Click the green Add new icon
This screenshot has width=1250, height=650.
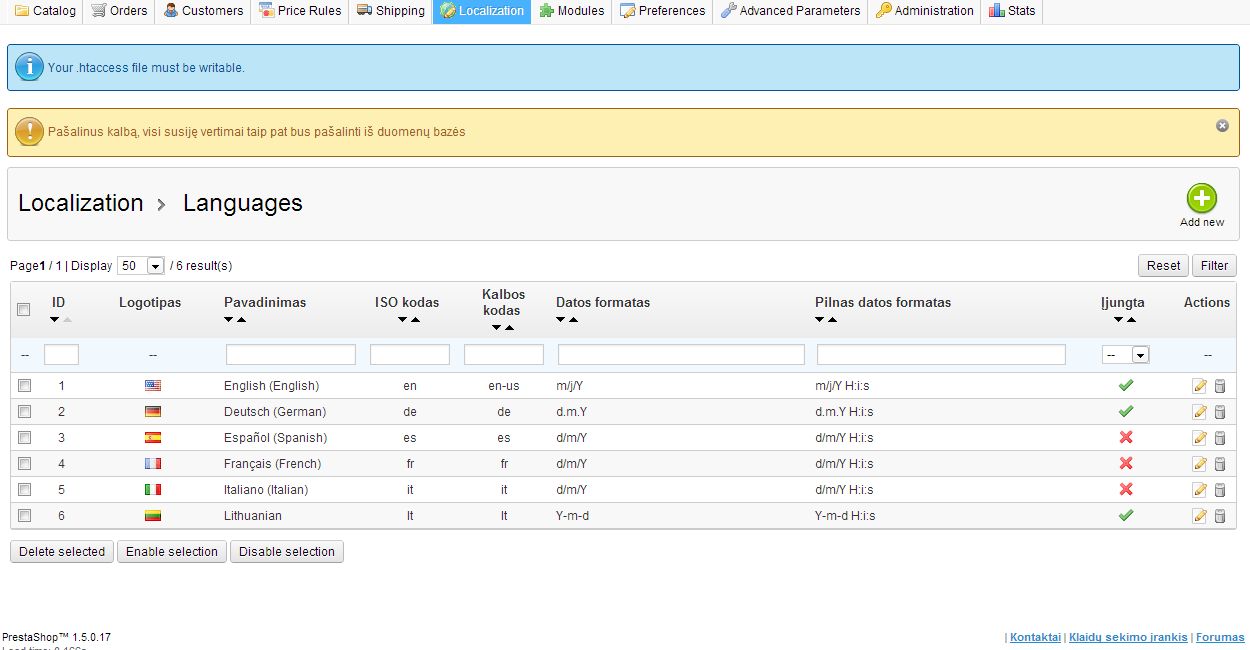1201,198
